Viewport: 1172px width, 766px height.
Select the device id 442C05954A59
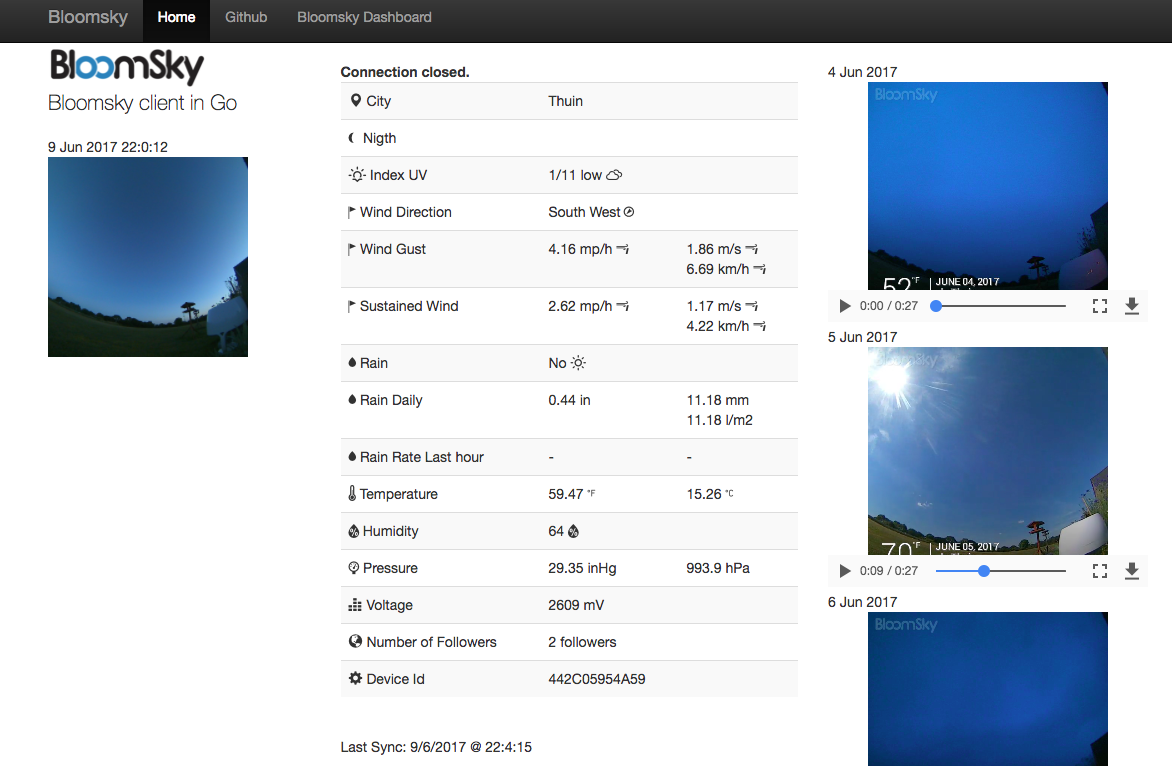click(x=596, y=679)
